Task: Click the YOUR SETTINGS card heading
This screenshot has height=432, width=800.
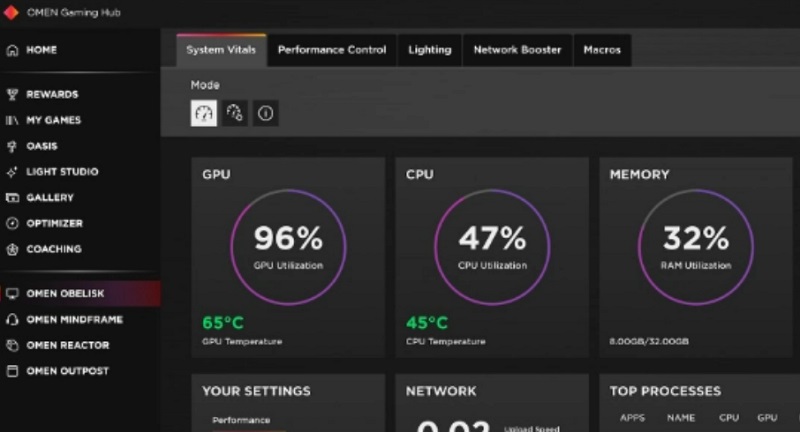Action: tap(256, 391)
